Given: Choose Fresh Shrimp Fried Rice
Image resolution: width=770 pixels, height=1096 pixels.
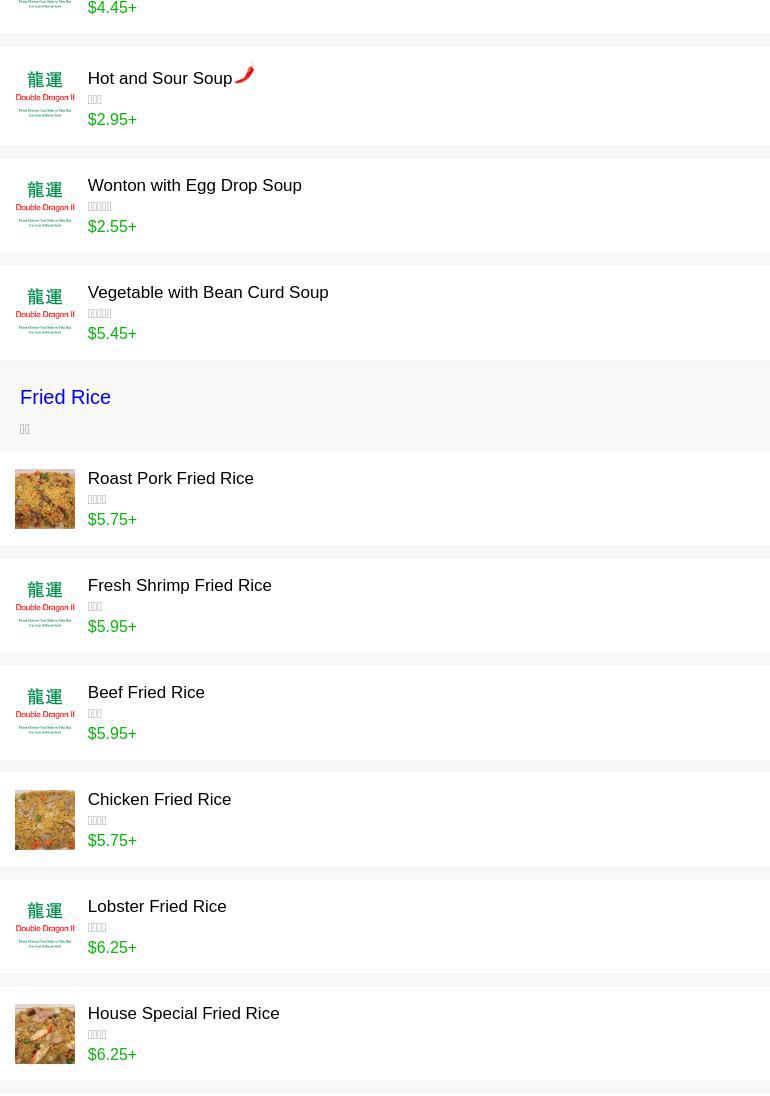Looking at the screenshot, I should 179,586.
